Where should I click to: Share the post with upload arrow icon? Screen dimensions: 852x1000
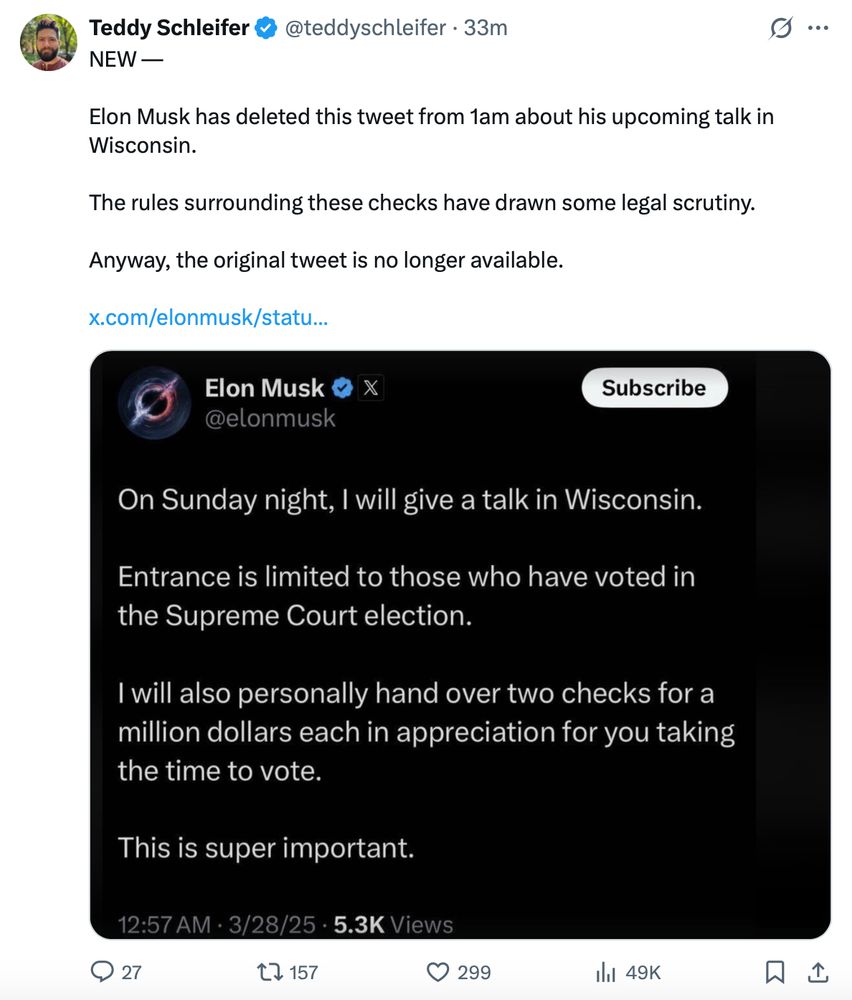coord(818,972)
